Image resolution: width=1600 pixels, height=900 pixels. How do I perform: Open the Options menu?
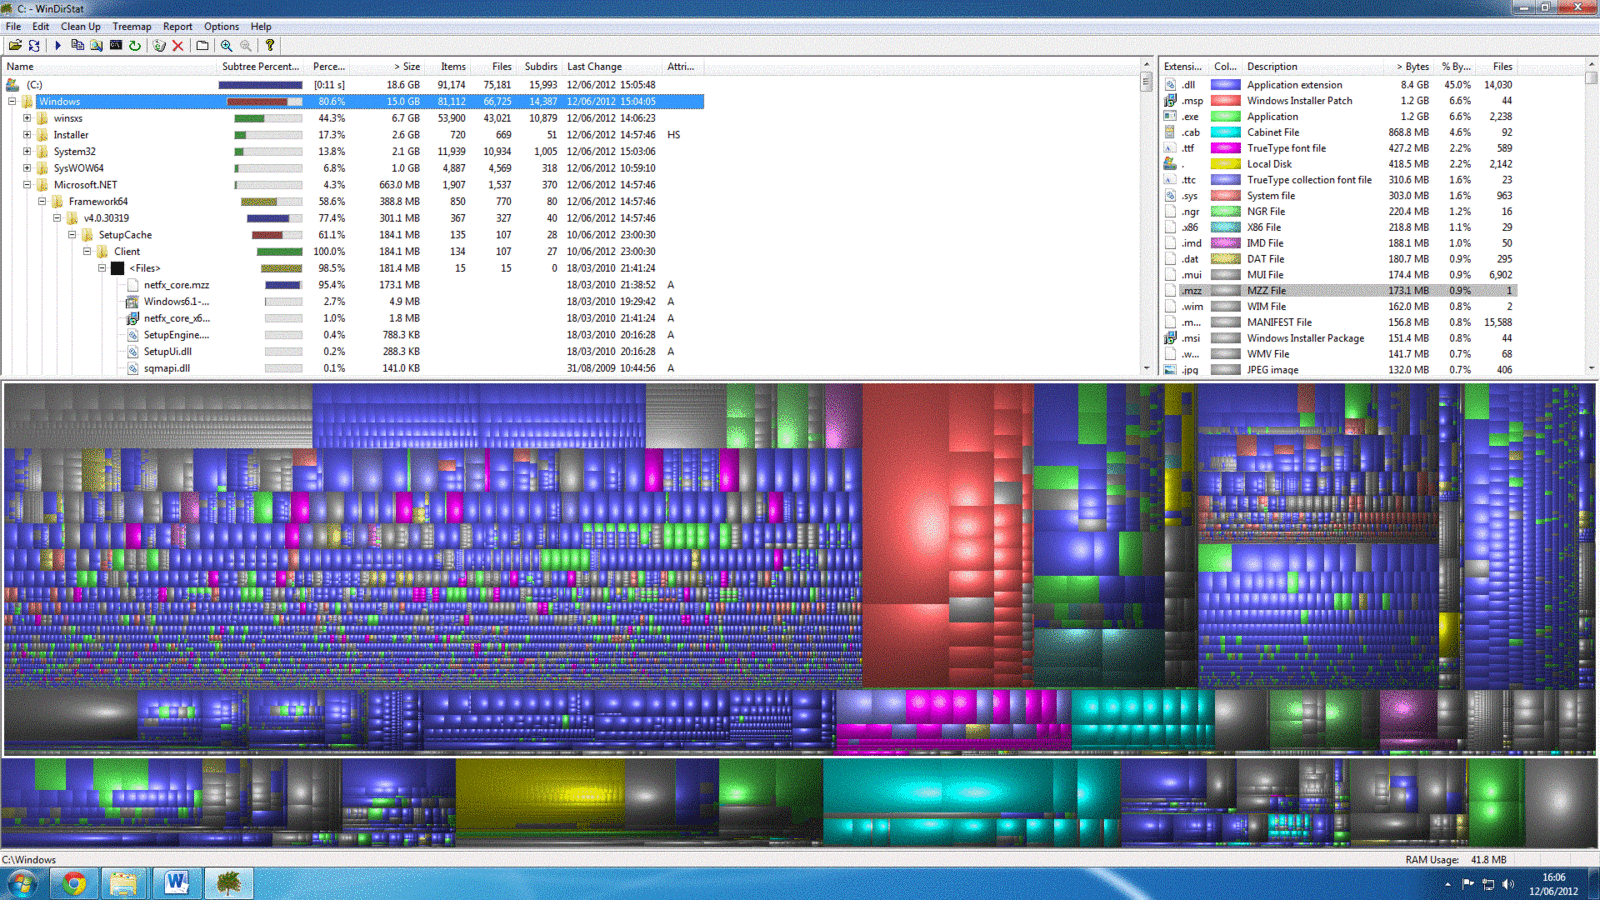[x=222, y=27]
